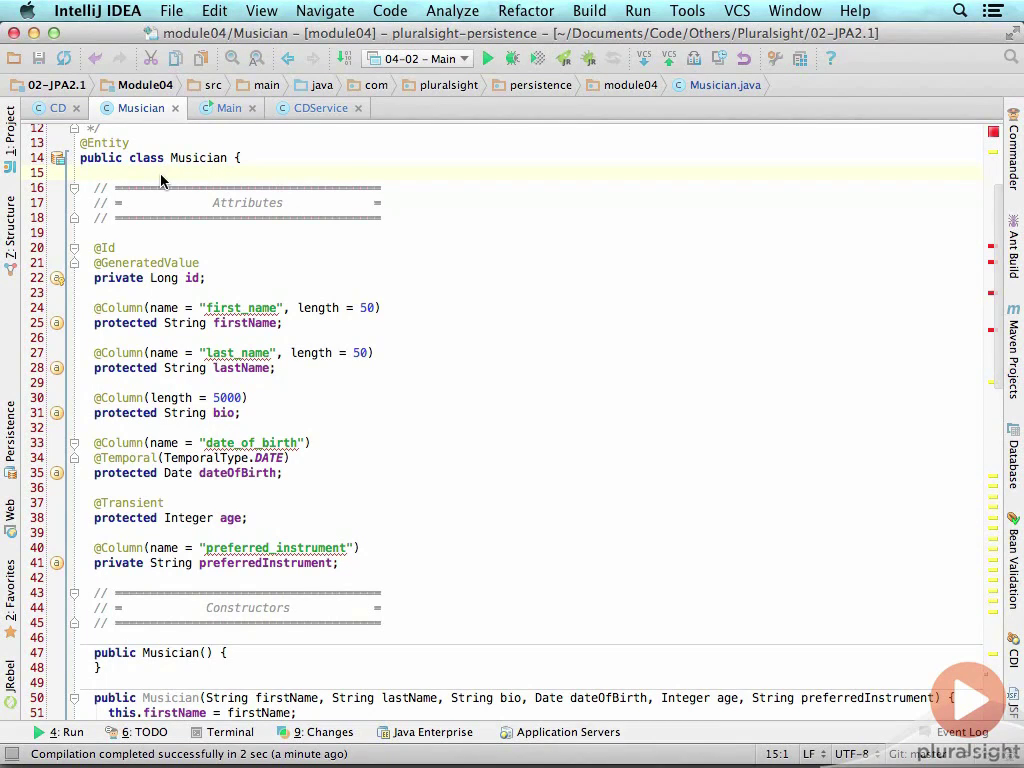
Task: Open the Terminal tool window button
Action: [222, 732]
